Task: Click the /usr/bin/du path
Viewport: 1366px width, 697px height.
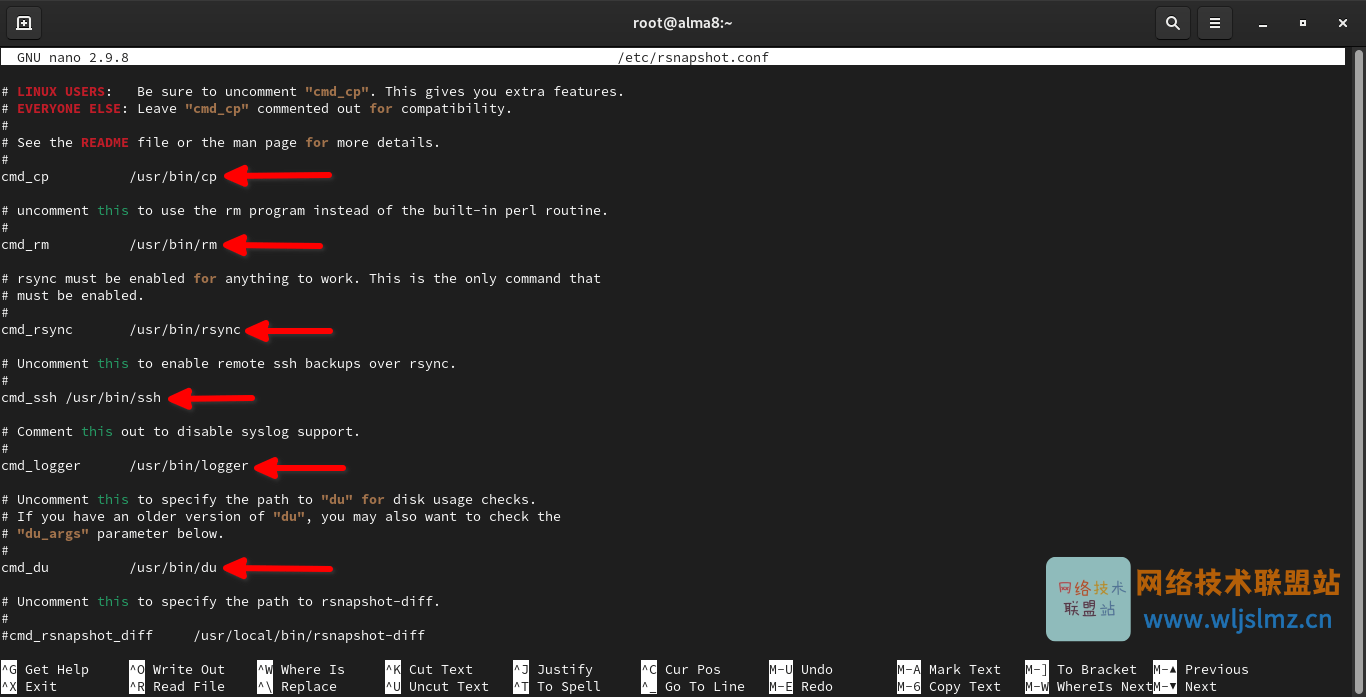Action: click(173, 568)
